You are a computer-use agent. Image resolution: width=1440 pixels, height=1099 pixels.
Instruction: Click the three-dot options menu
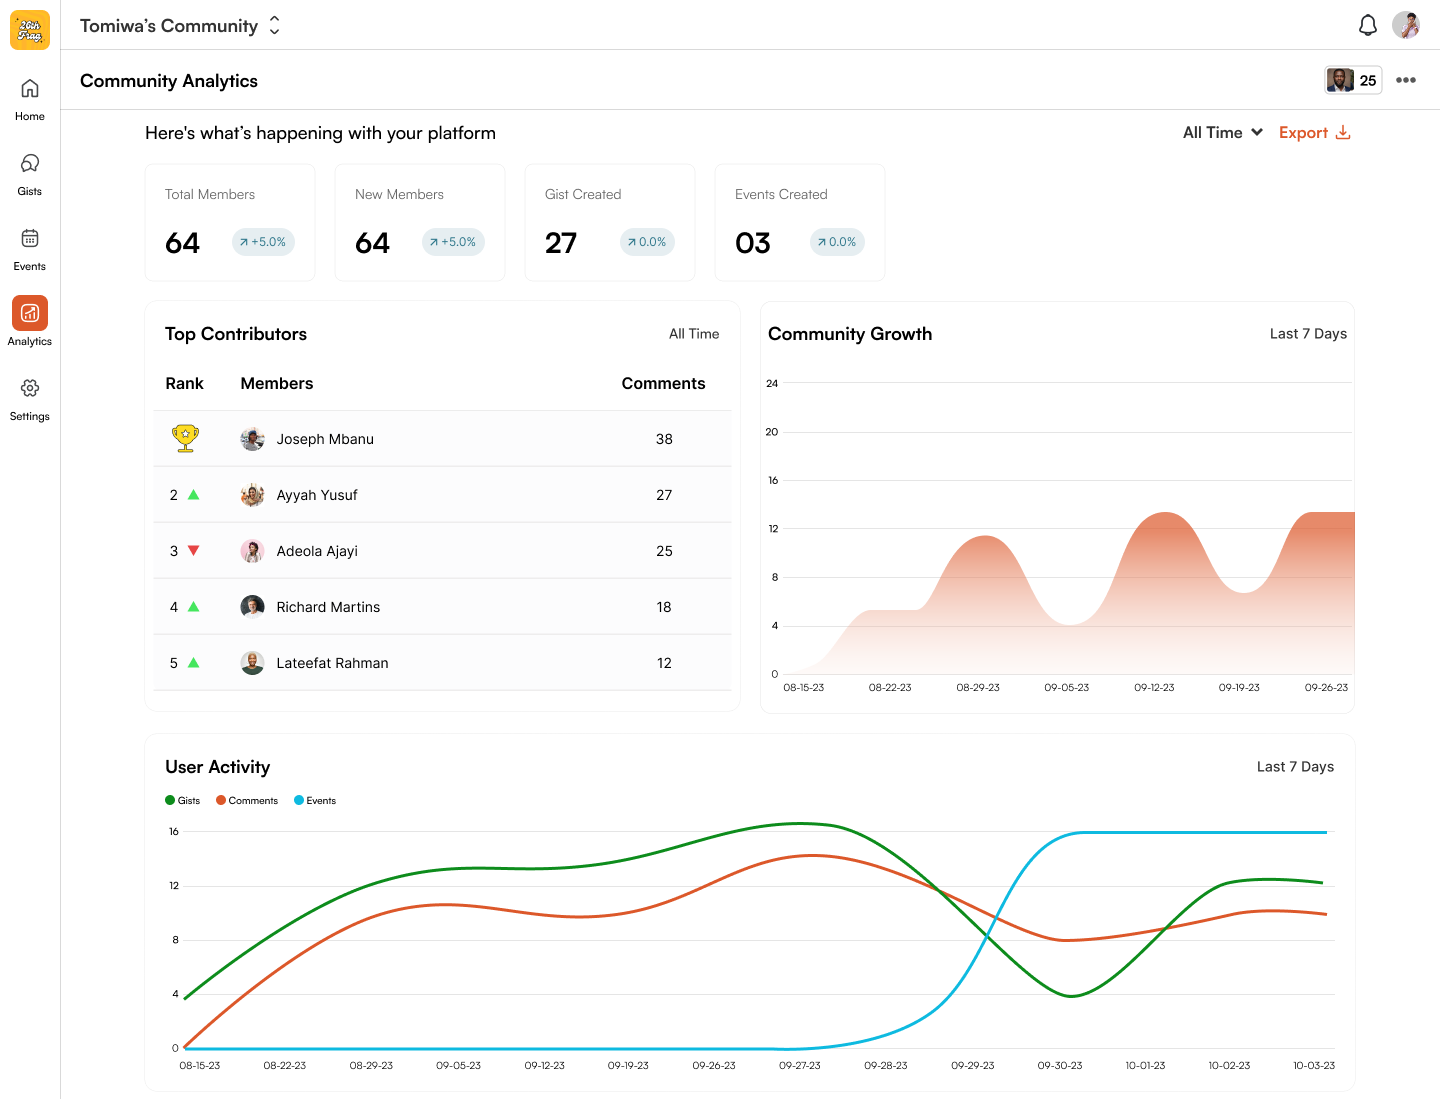click(x=1406, y=80)
